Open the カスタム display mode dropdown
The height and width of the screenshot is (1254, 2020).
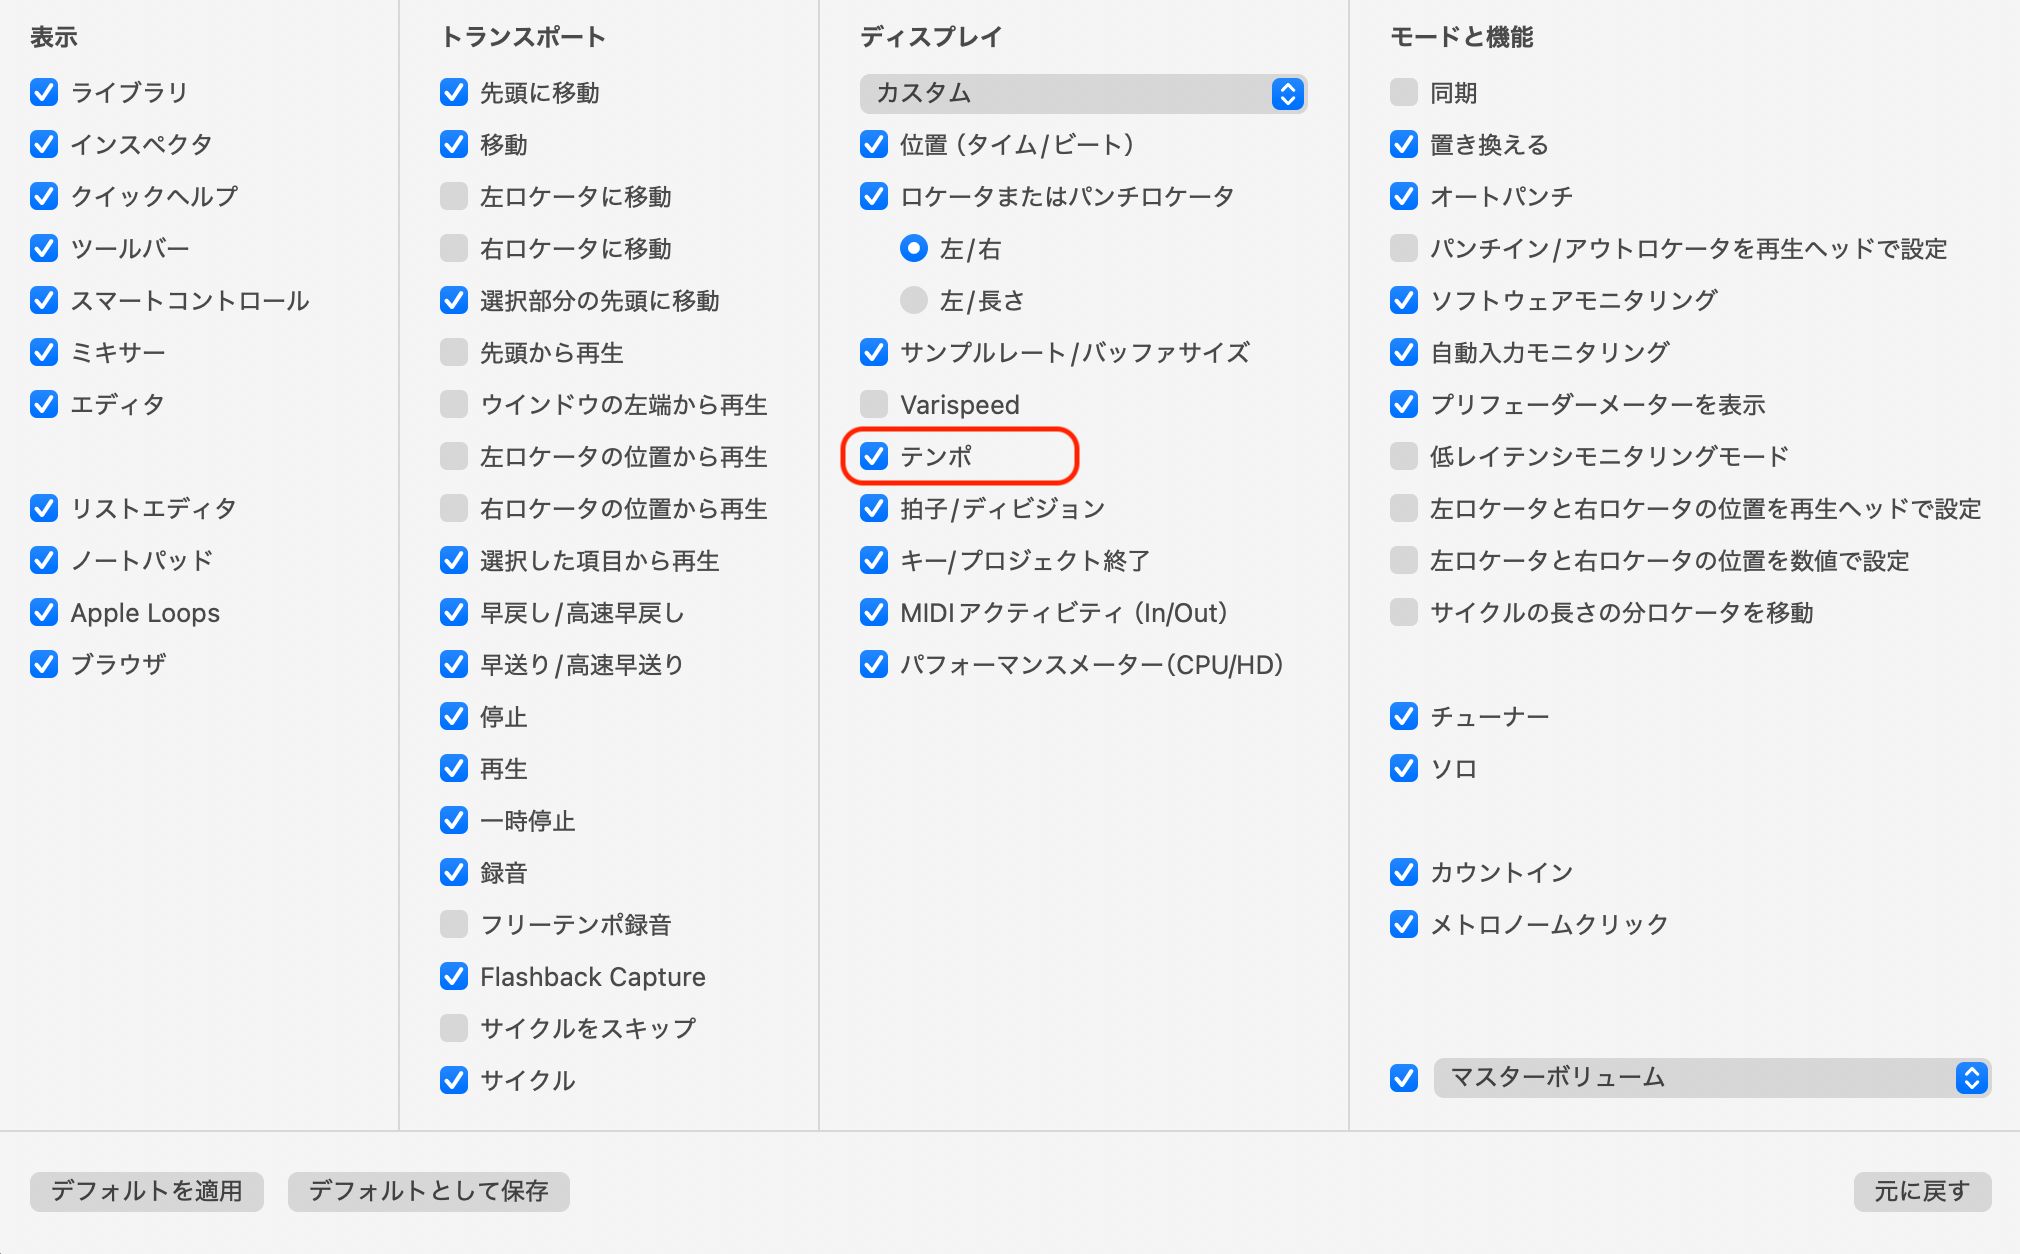1083,93
